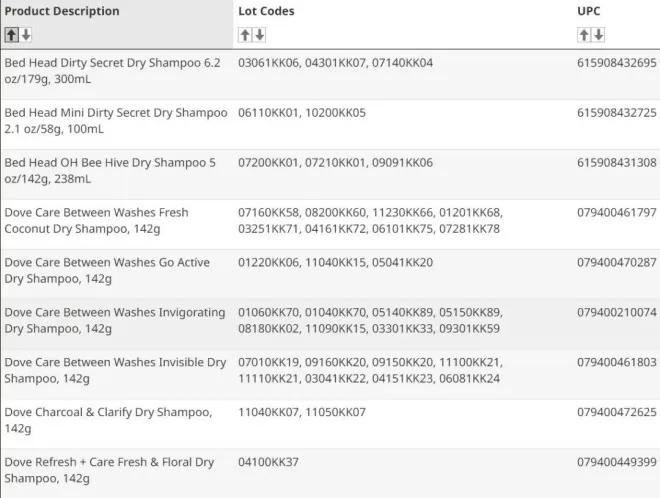
Task: Select Bed Head OH Bee Hive row
Action: pos(330,174)
